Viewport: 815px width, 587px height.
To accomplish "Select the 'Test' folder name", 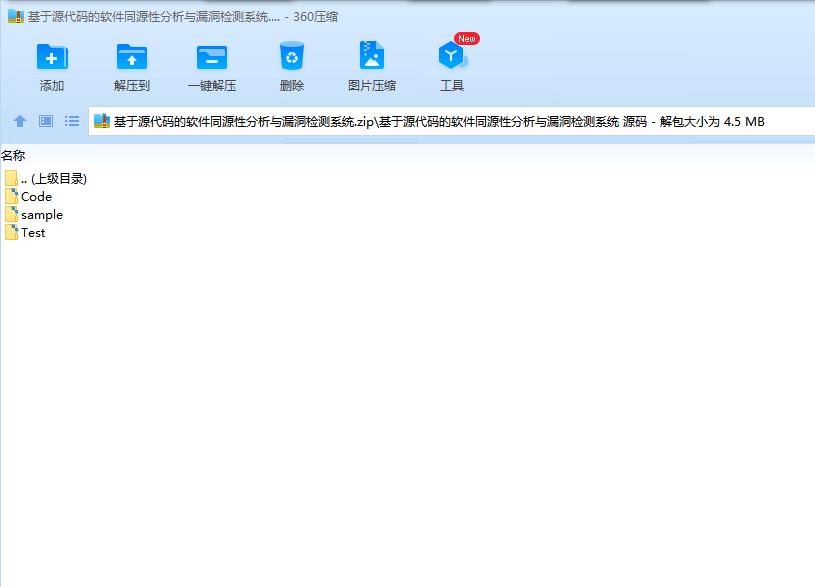I will click(33, 232).
